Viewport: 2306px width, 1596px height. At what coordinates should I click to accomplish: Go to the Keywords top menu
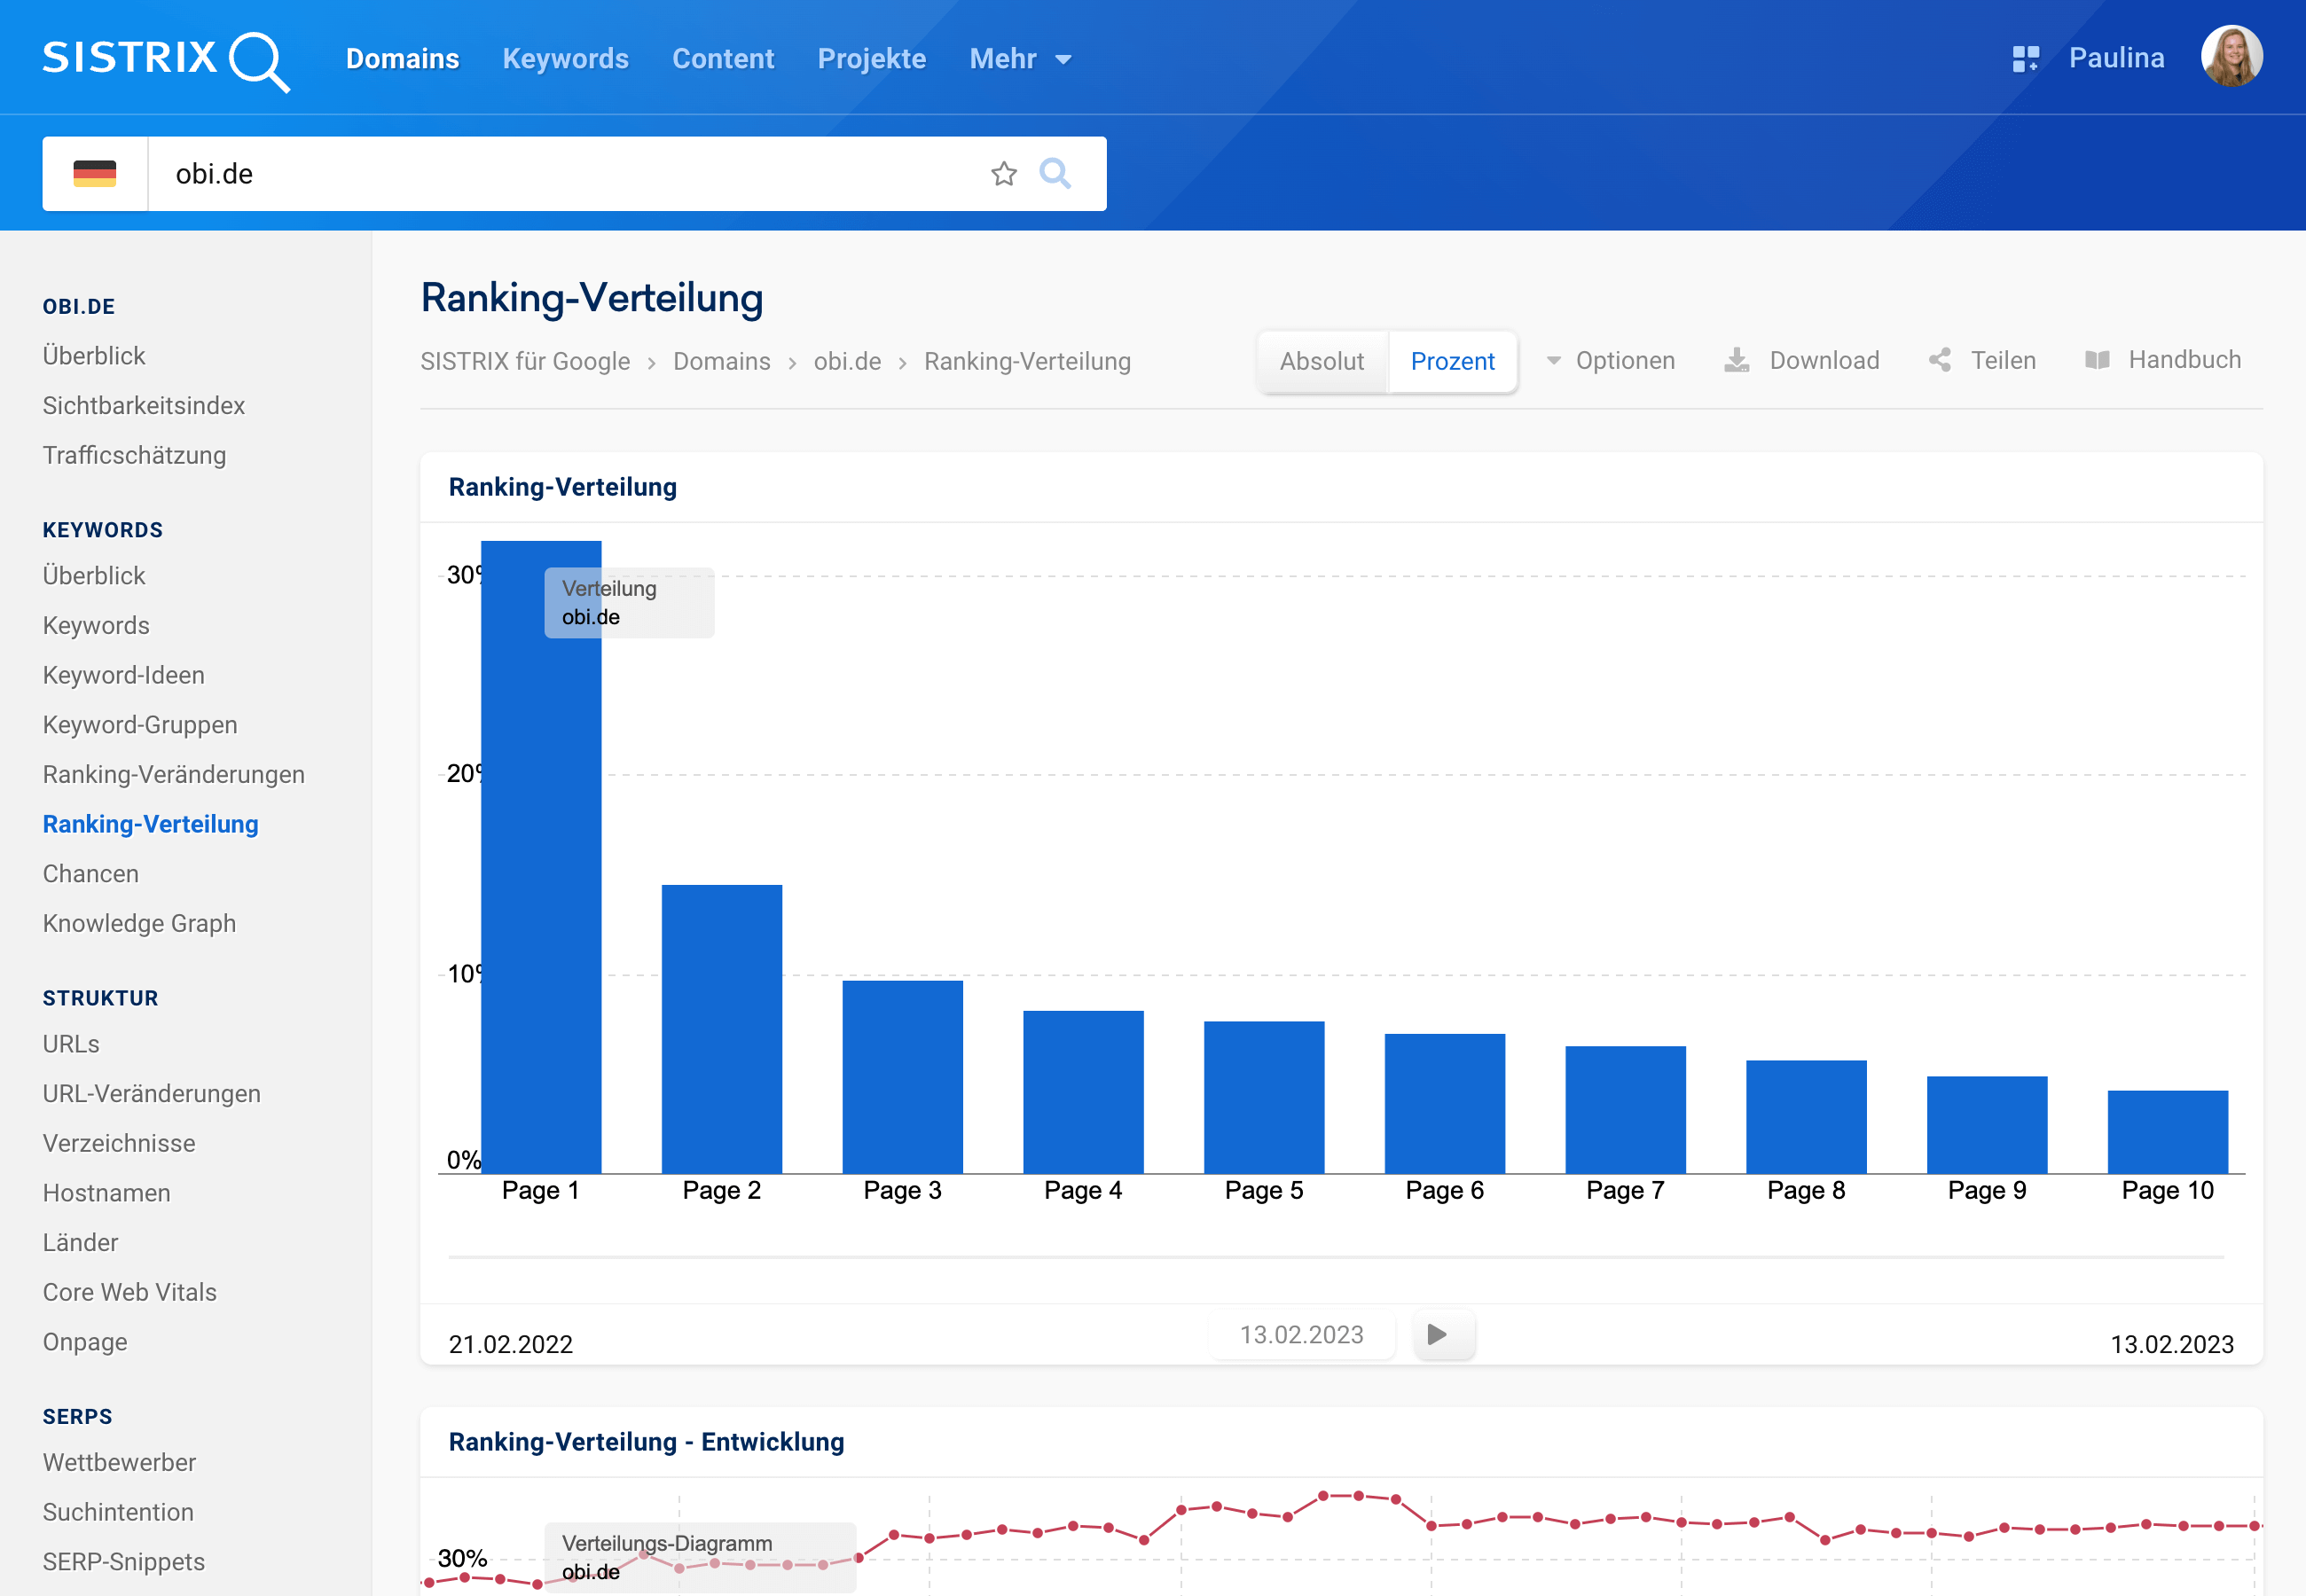pyautogui.click(x=565, y=59)
